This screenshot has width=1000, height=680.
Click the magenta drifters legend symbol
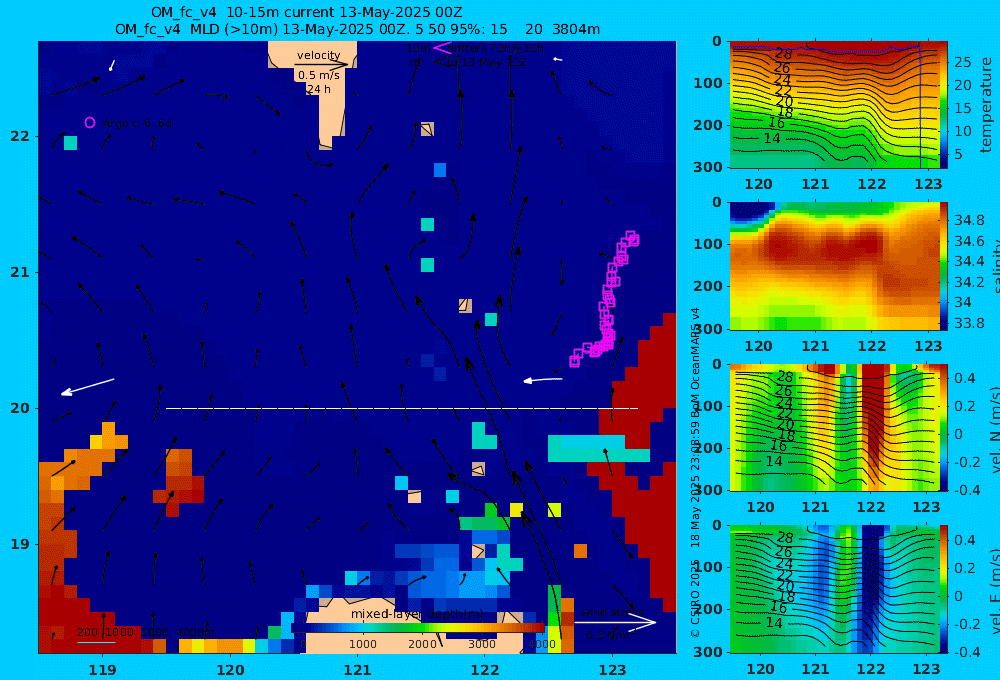(442, 48)
